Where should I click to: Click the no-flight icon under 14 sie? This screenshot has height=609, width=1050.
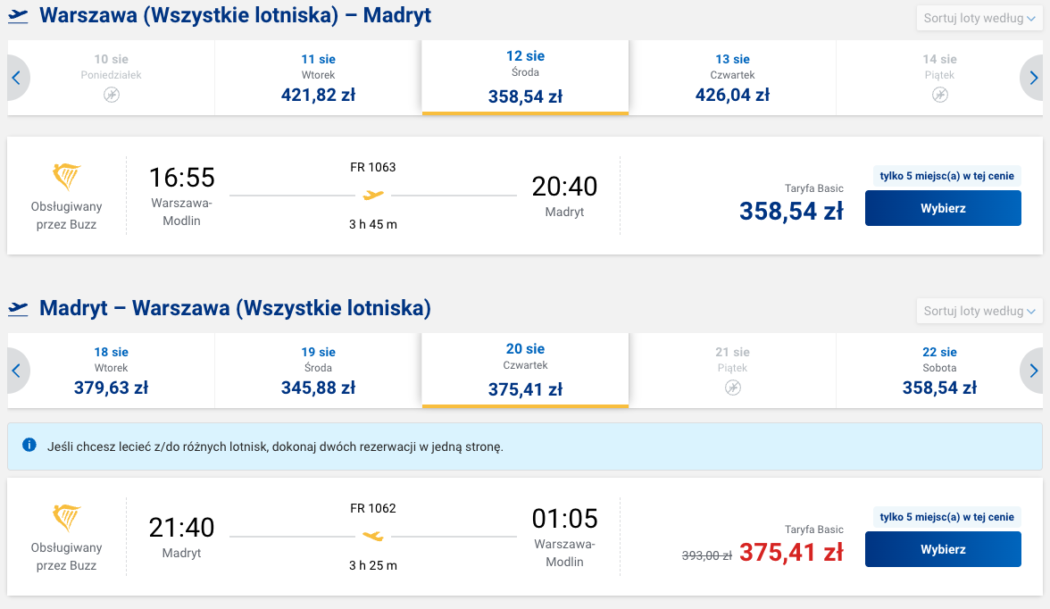pyautogui.click(x=939, y=95)
